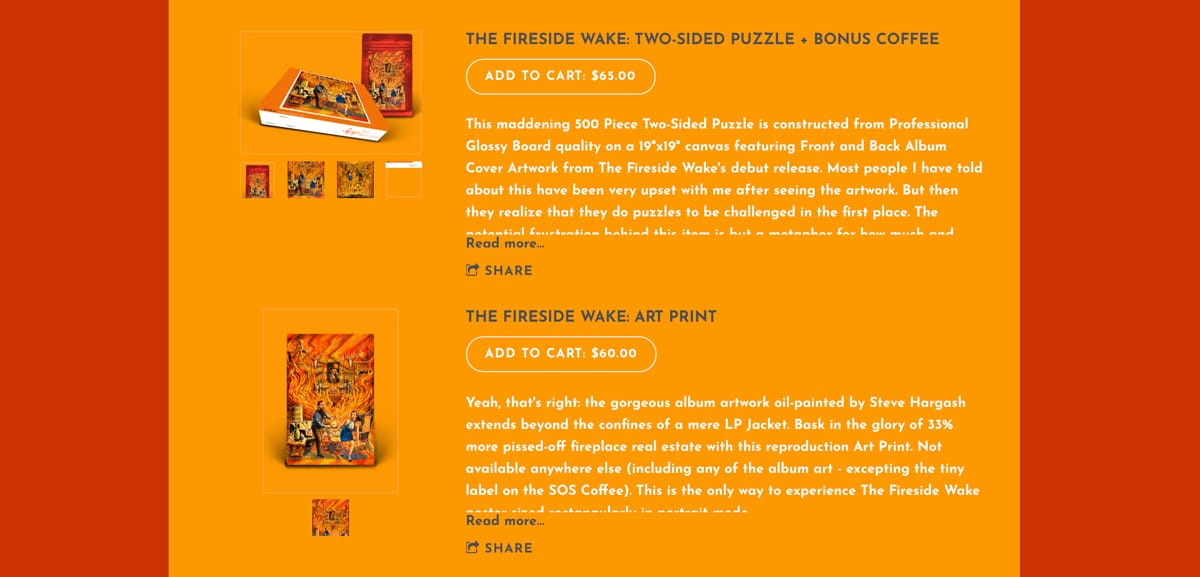Open "The Fireside Wake: Art Print" title
The height and width of the screenshot is (577, 1200).
click(x=590, y=316)
